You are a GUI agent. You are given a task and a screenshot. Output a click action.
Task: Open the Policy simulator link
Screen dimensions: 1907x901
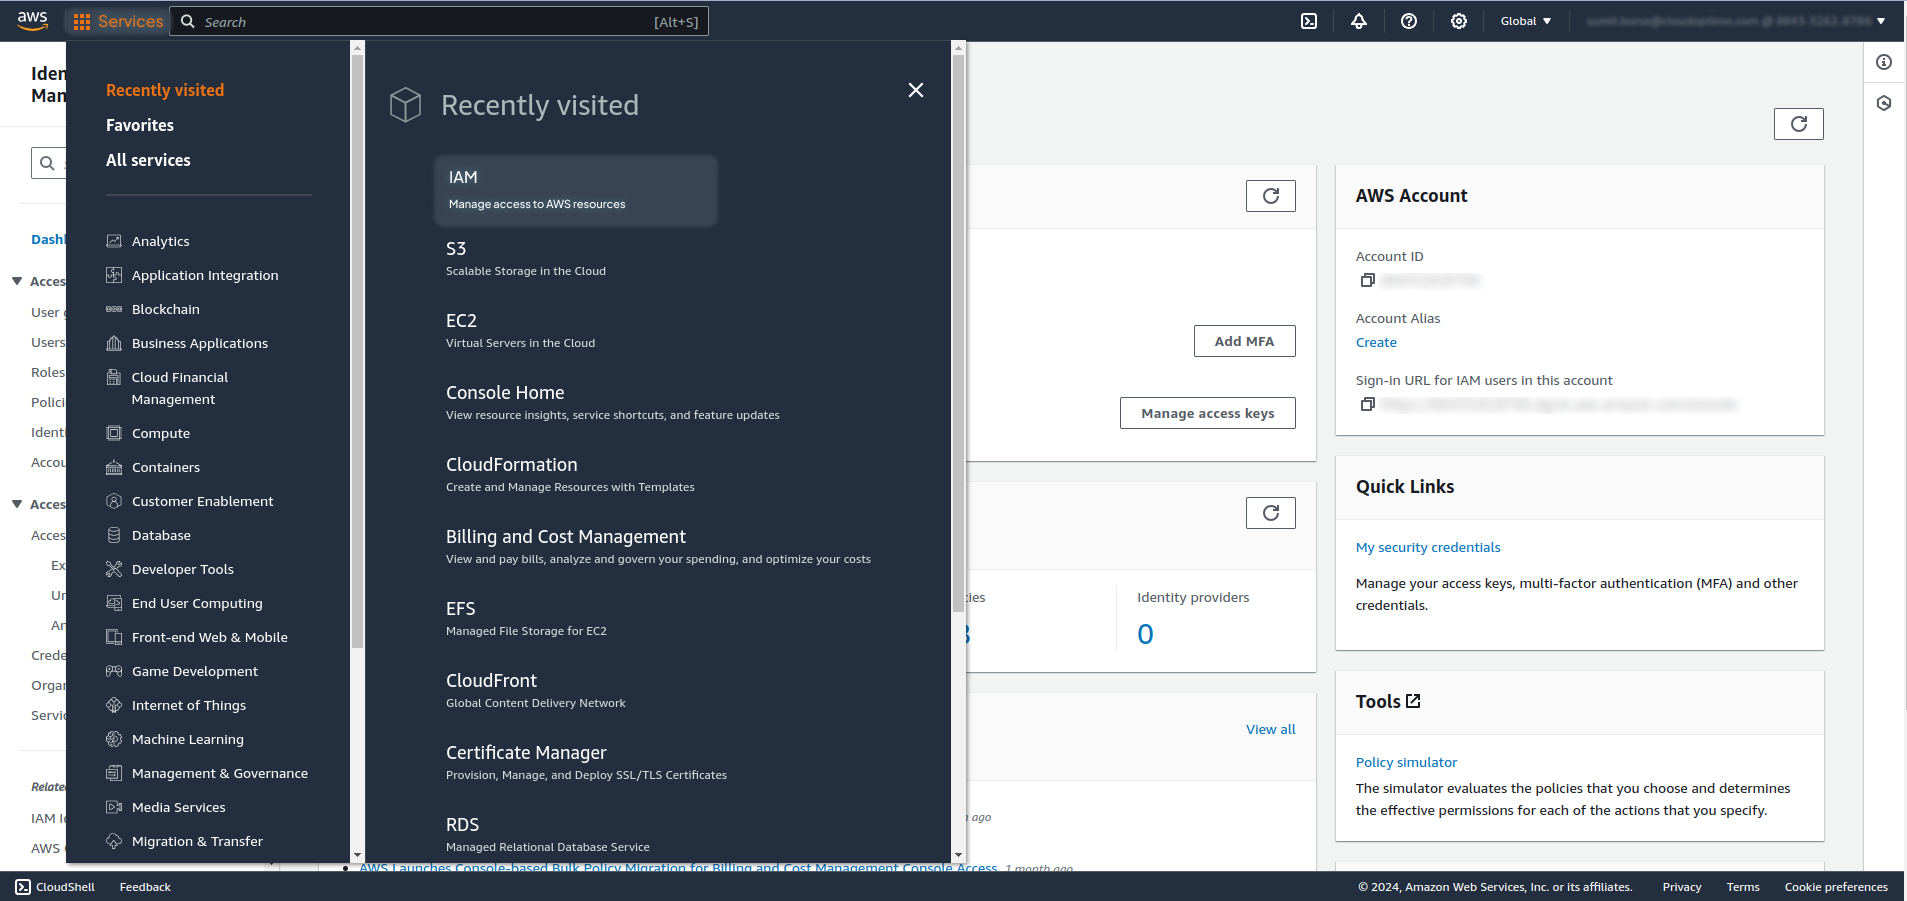coord(1406,762)
